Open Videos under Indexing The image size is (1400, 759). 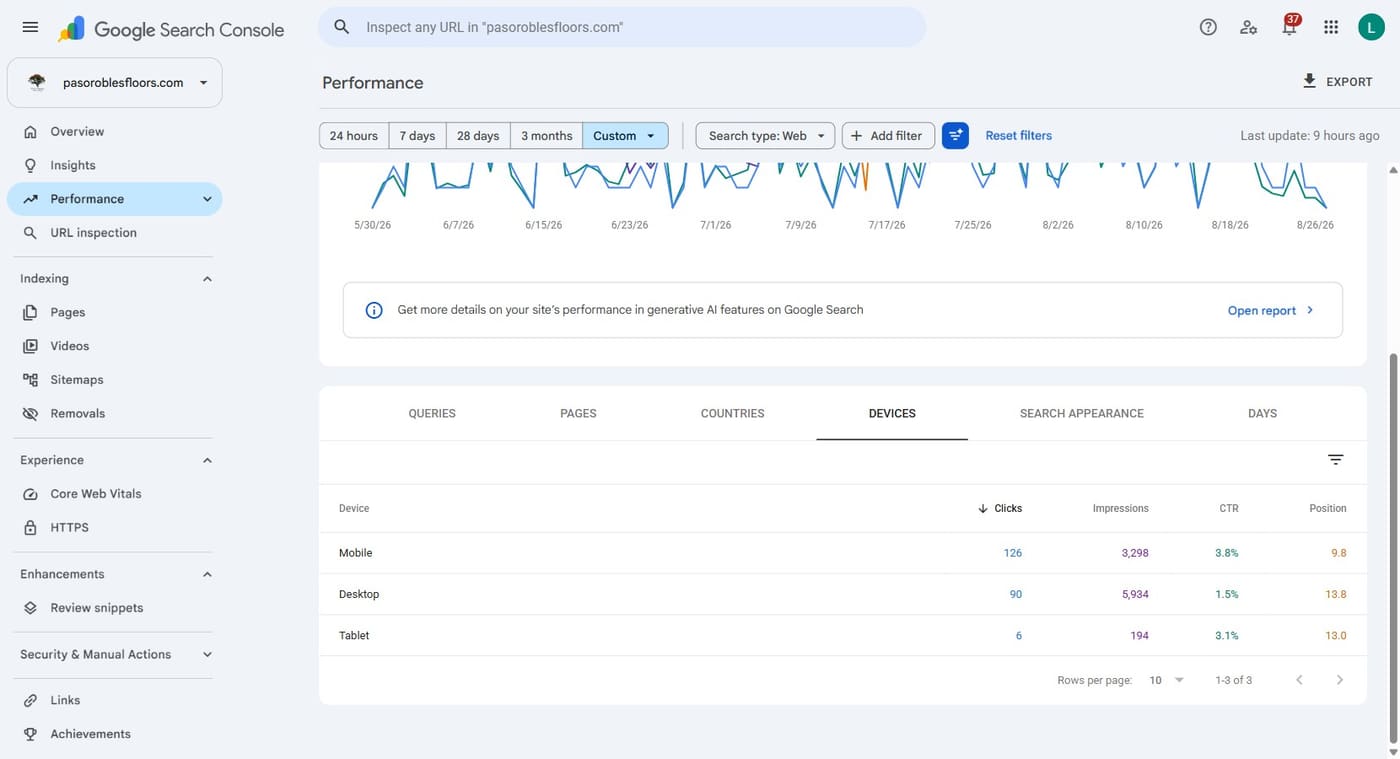114,346
